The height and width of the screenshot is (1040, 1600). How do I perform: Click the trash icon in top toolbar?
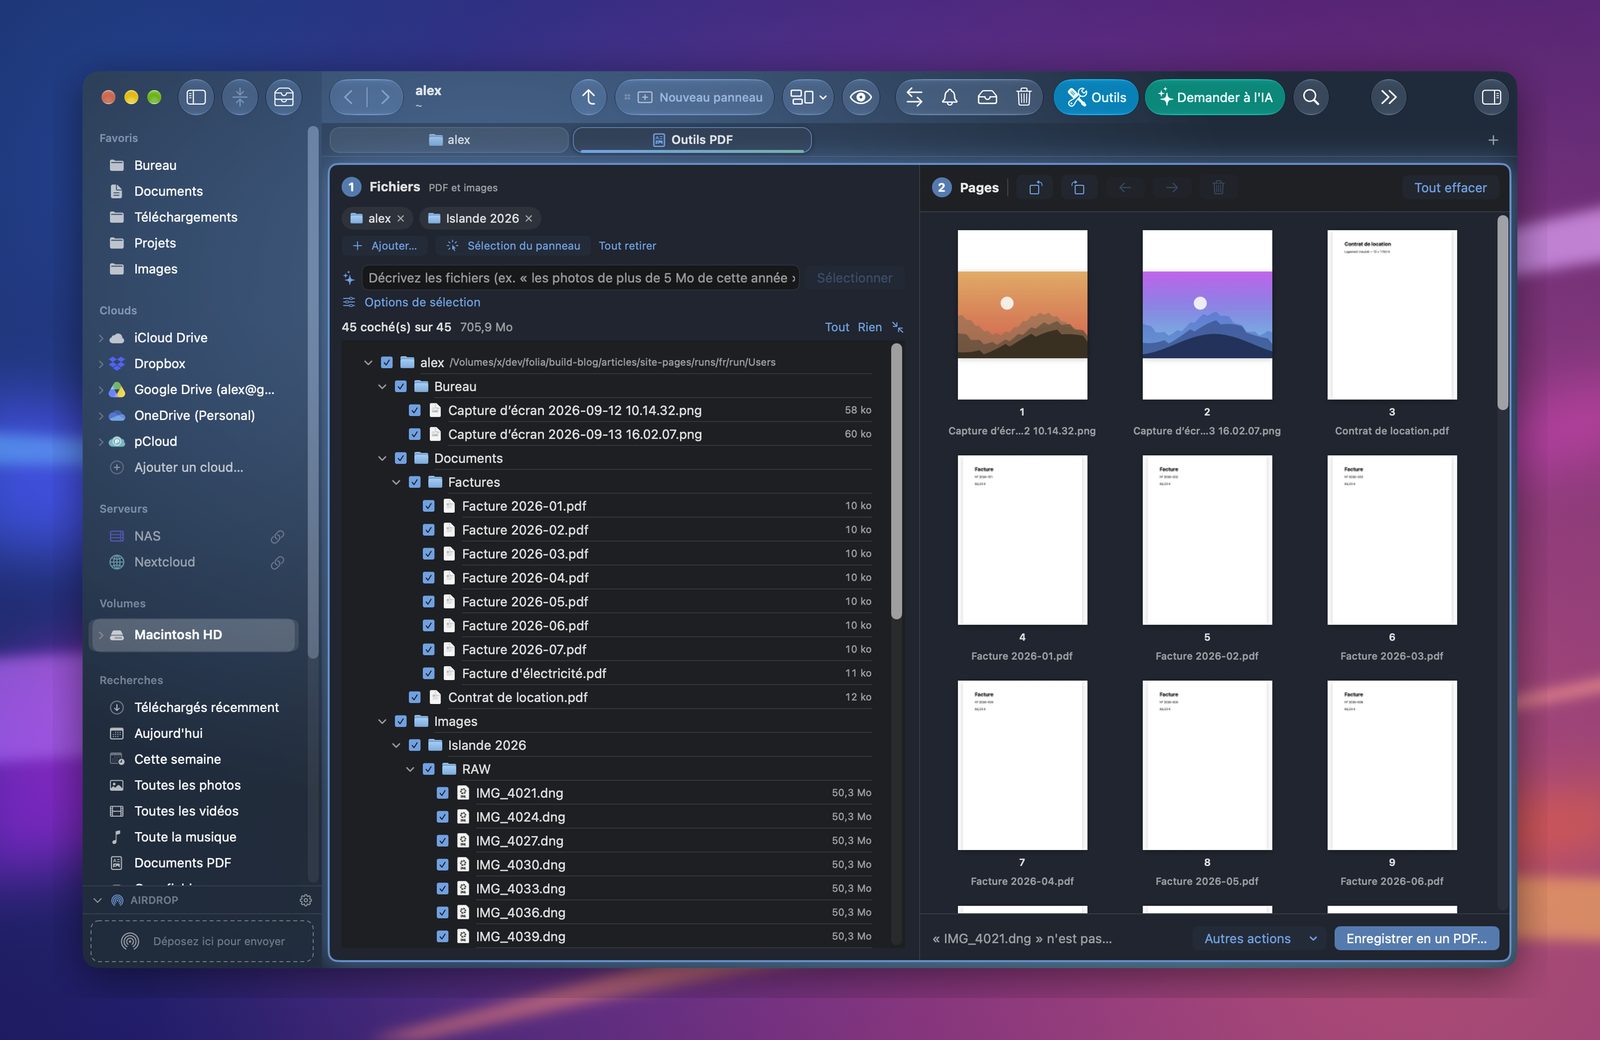[x=1024, y=97]
